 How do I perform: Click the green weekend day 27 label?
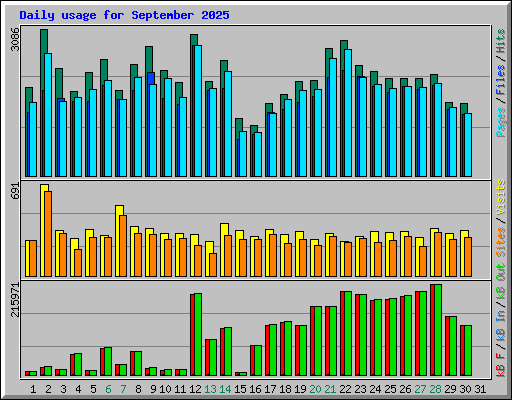click(420, 389)
